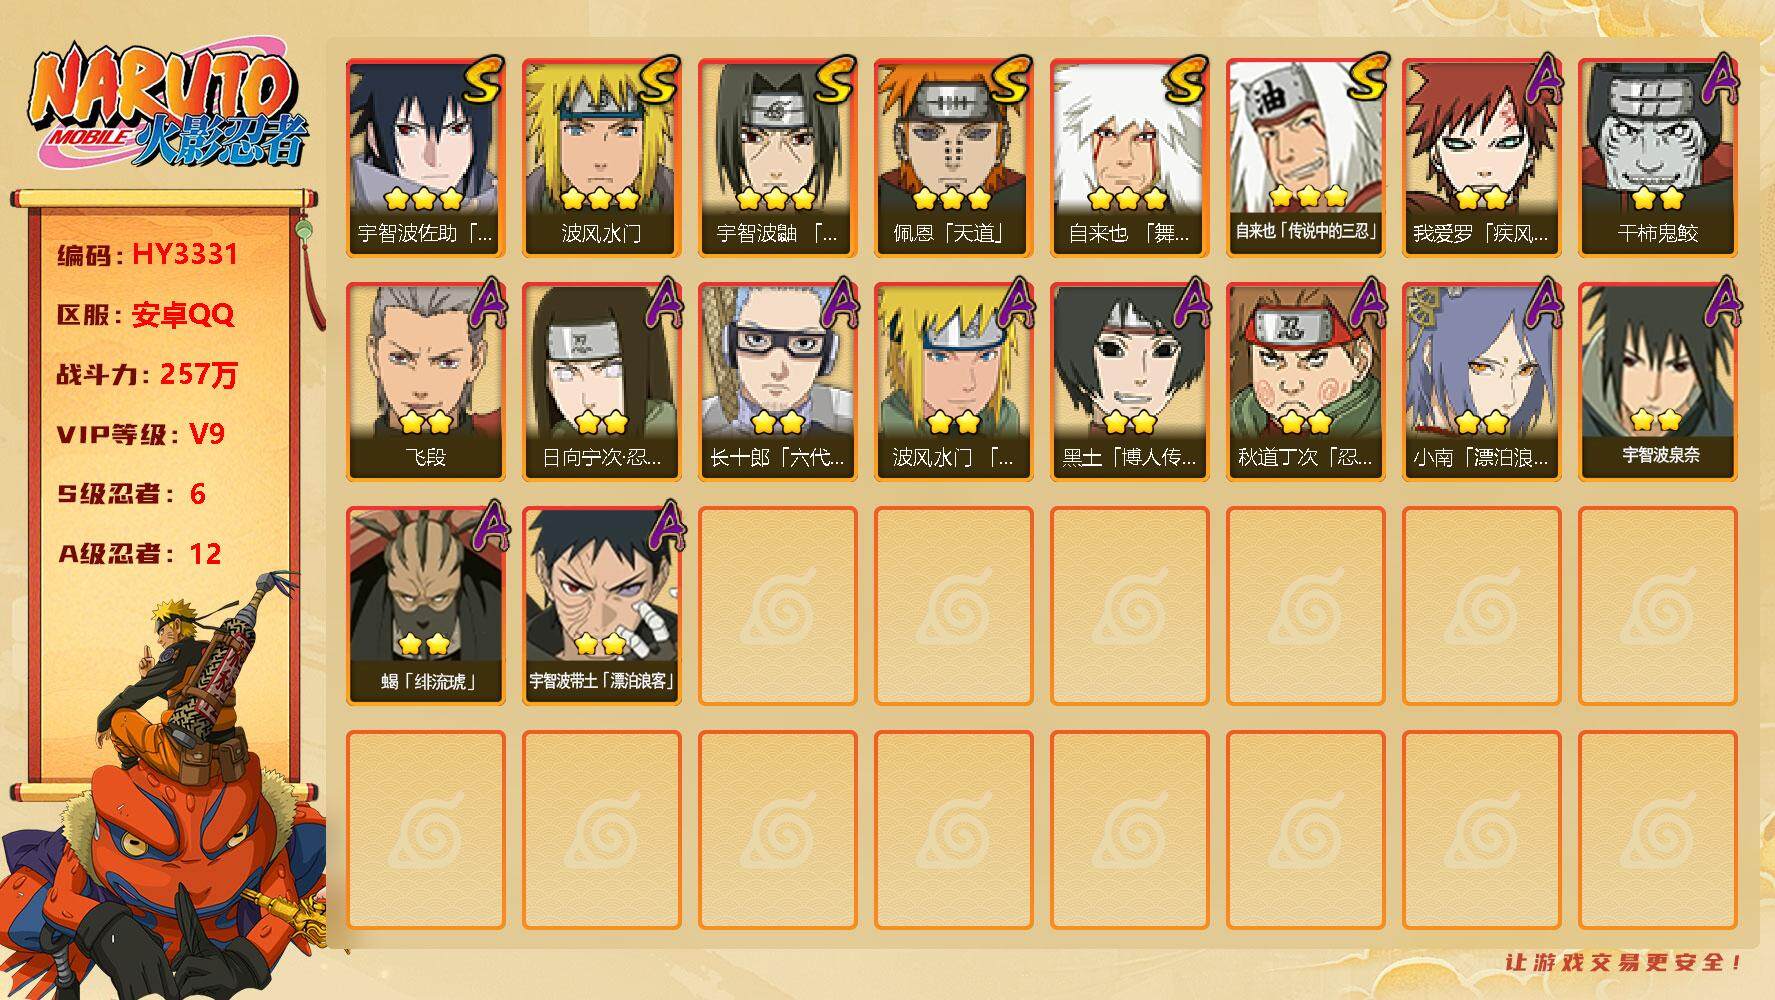The height and width of the screenshot is (1000, 1775).
Task: Open the 宇智波泉奈 ninja card
Action: pyautogui.click(x=1657, y=382)
